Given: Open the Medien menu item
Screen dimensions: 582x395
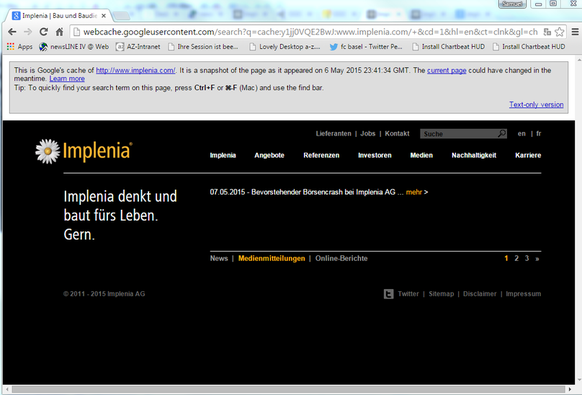Looking at the screenshot, I should 421,155.
